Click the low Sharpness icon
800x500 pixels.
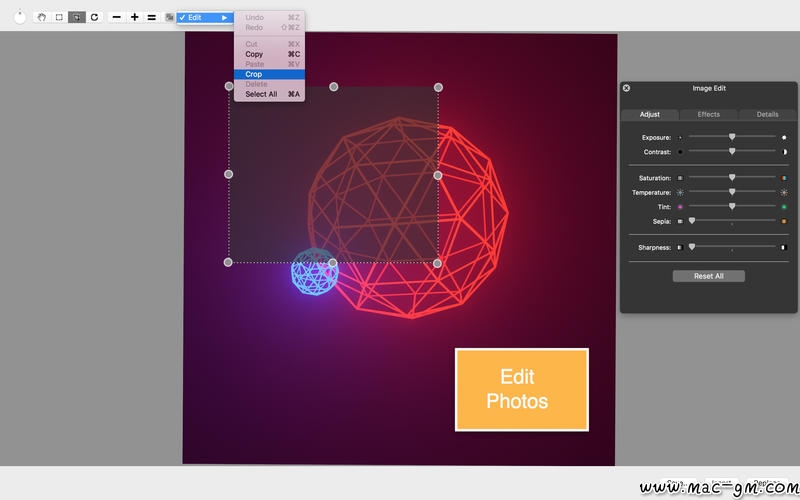click(x=680, y=247)
